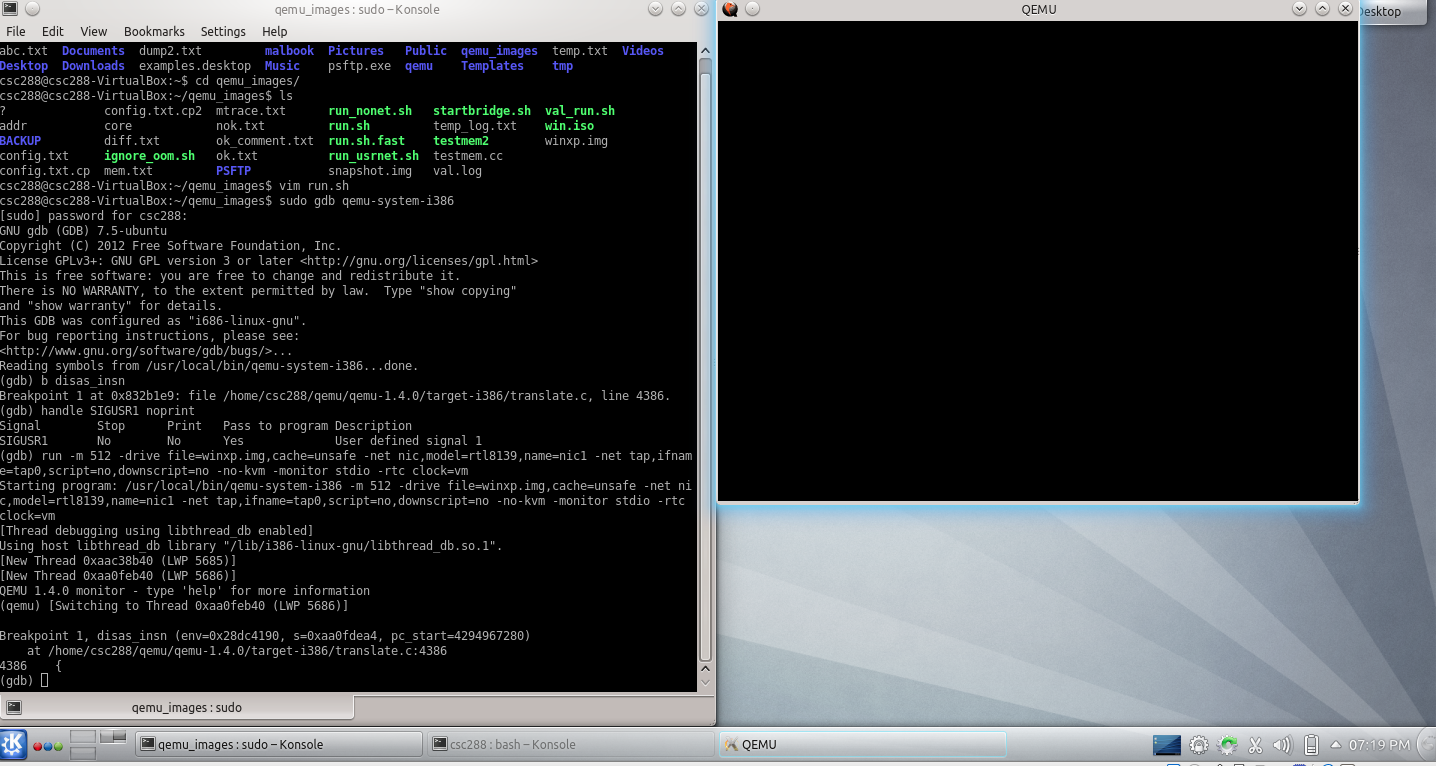Expand hidden system tray icons via up arrow
This screenshot has width=1436, height=766.
point(1334,744)
